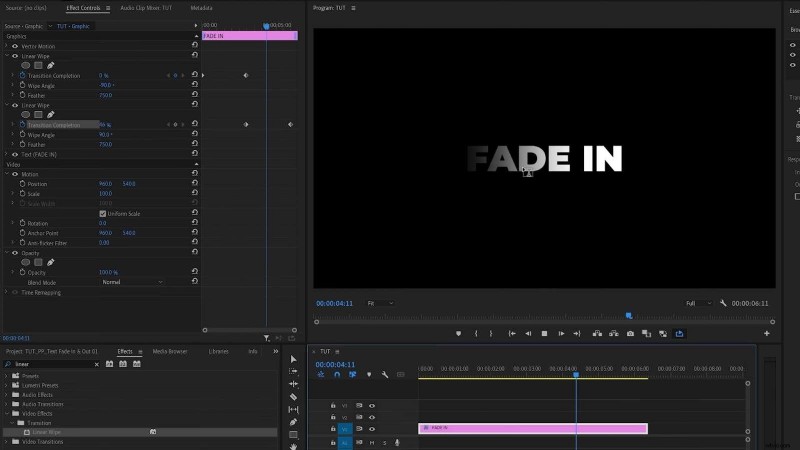This screenshot has height=450, width=800.
Task: Open the Source (no clips) tab
Action: click(26, 8)
